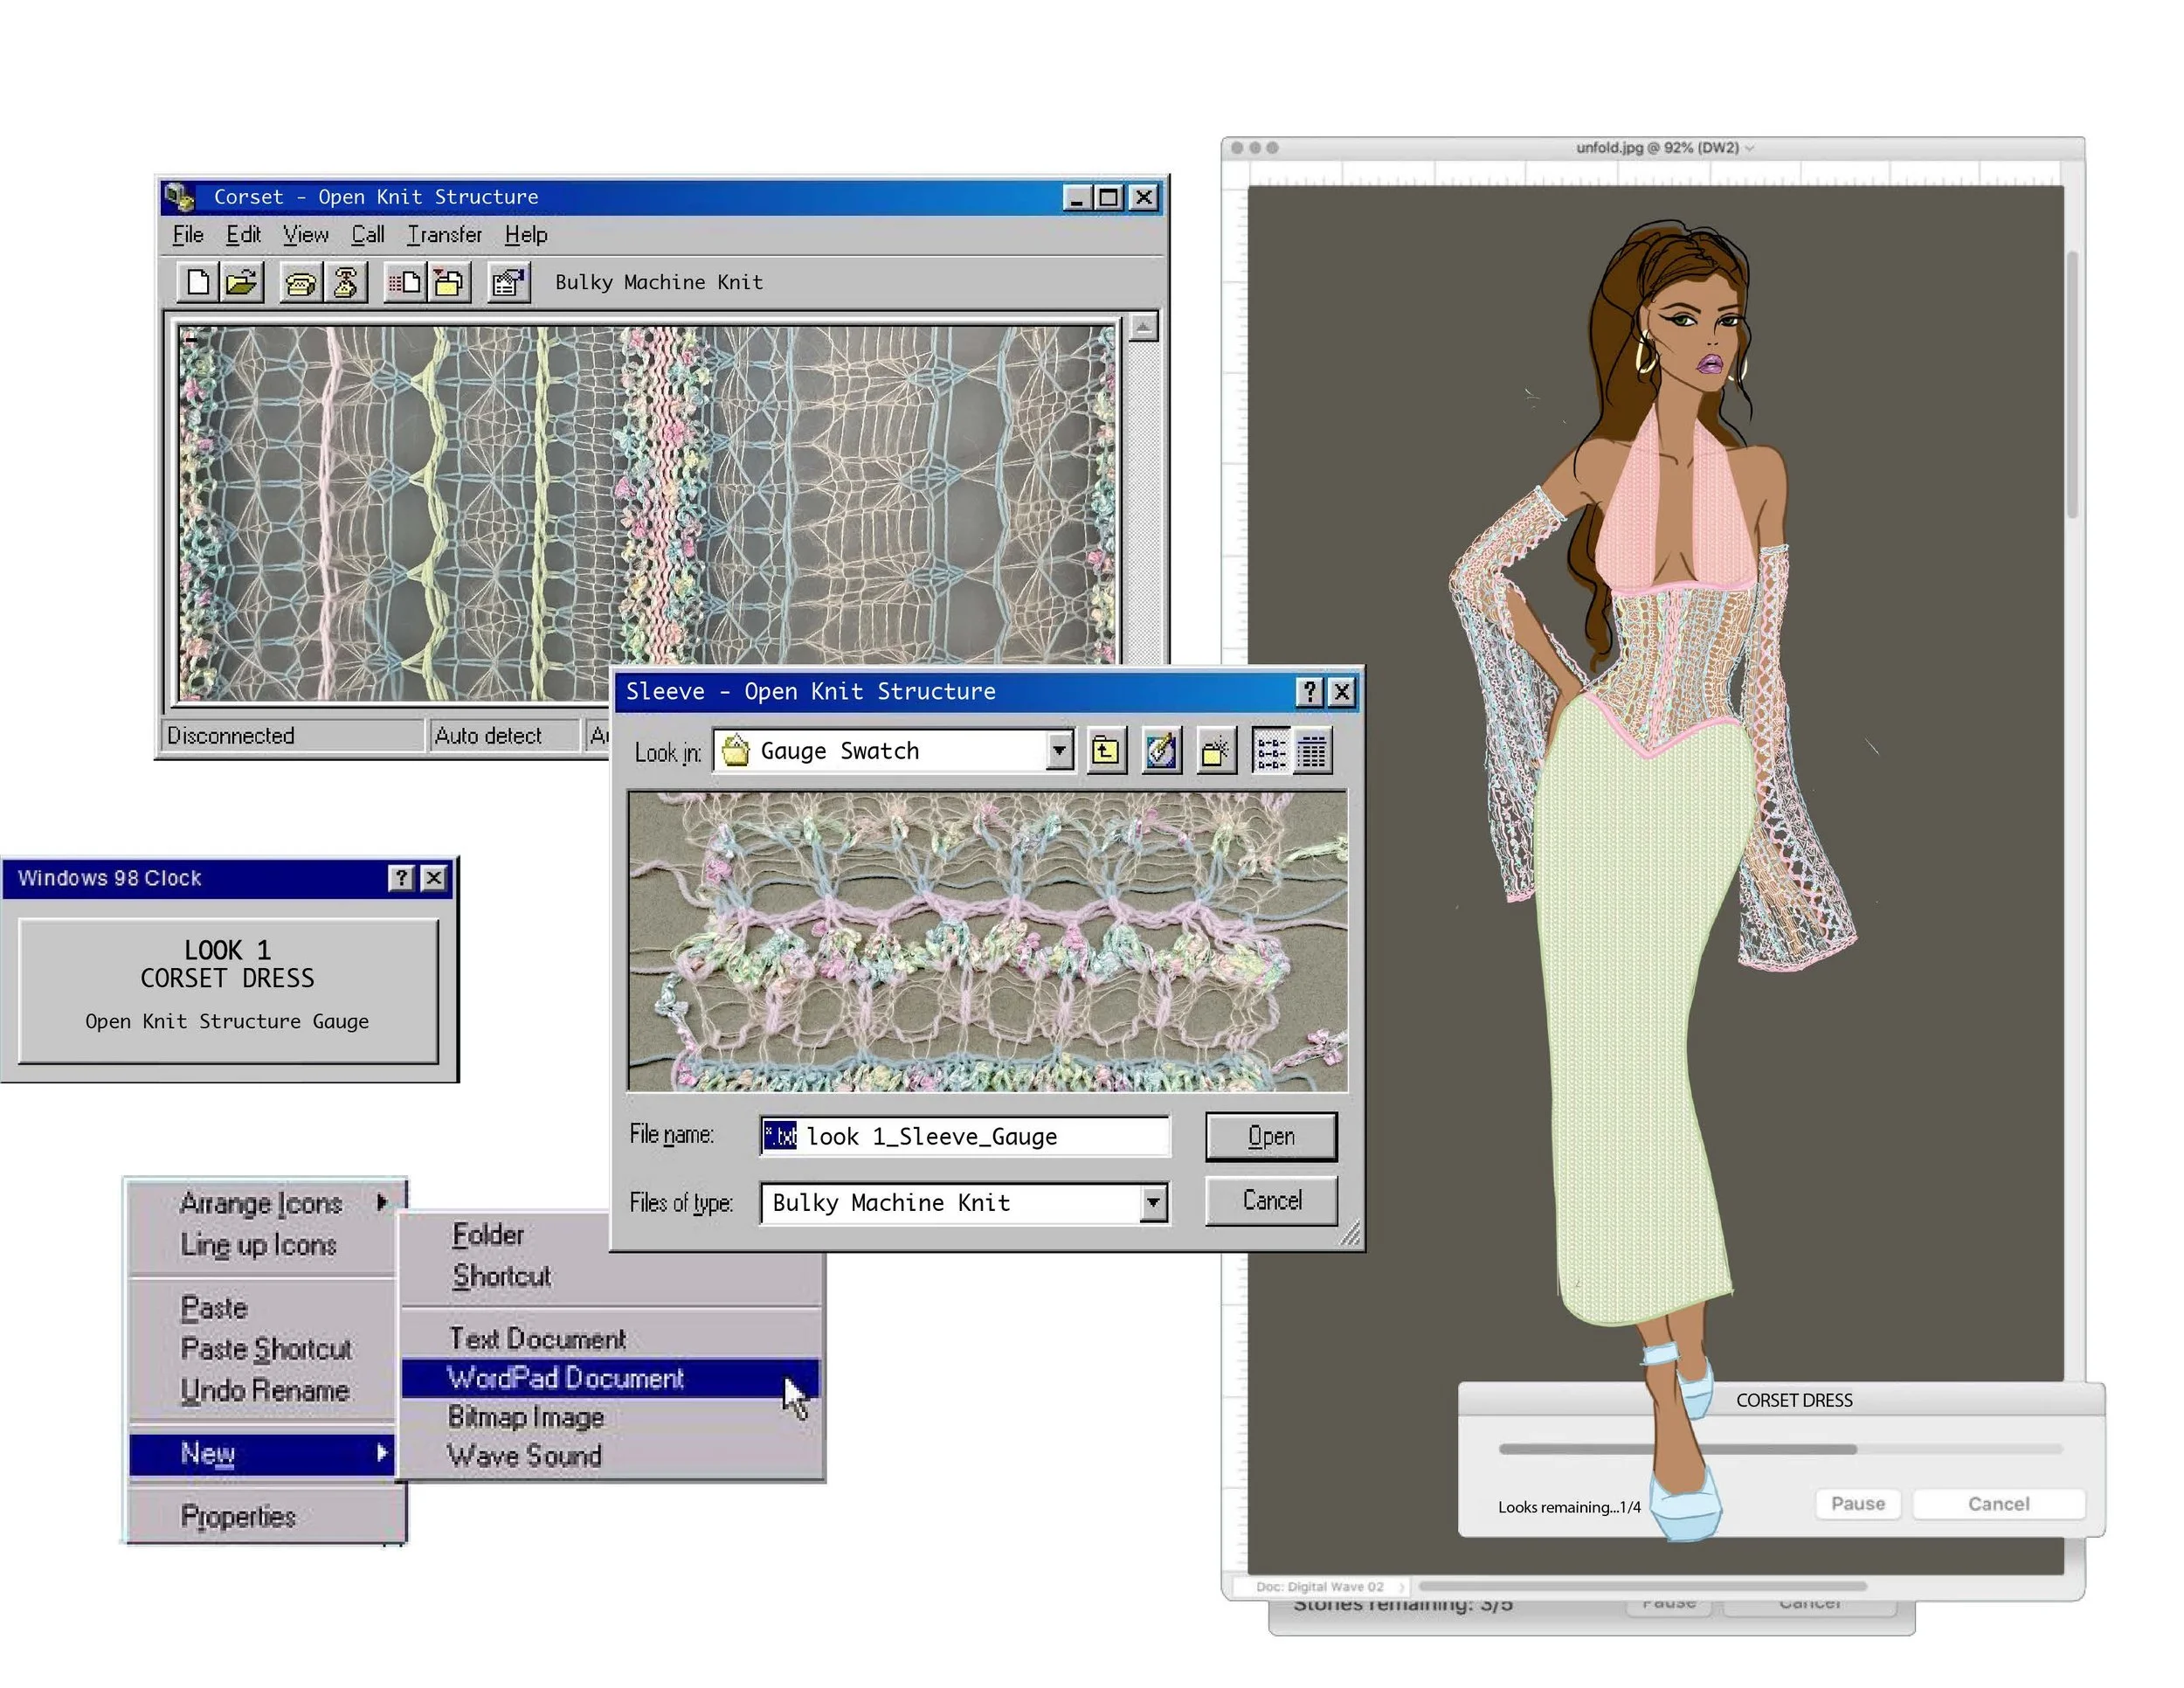
Task: Switch to List view in Sleeve dialog
Action: pos(1271,751)
